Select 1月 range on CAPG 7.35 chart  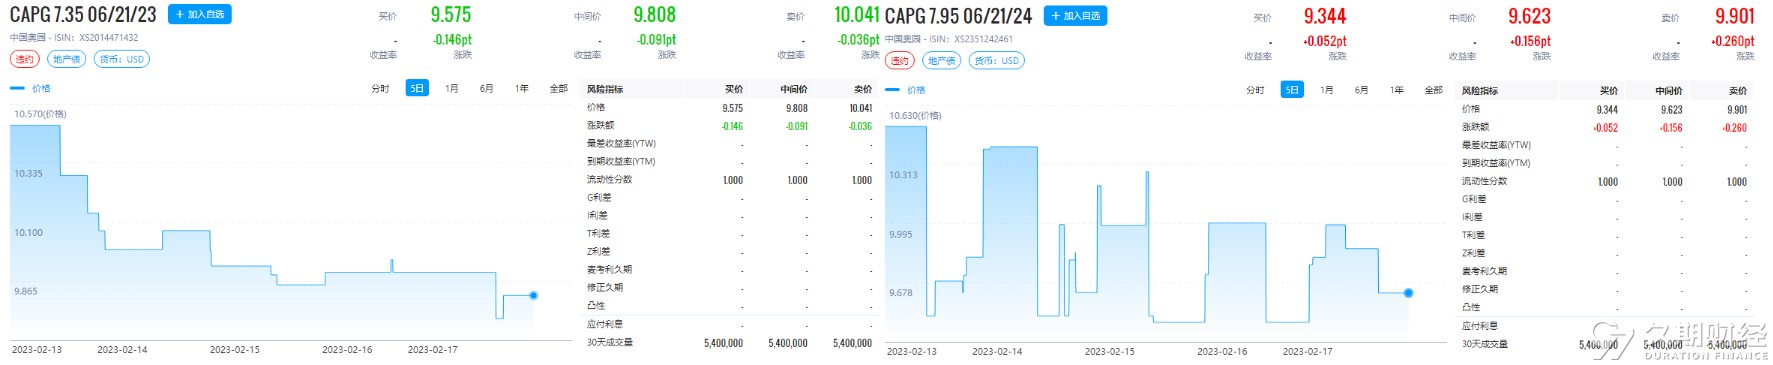click(x=452, y=89)
